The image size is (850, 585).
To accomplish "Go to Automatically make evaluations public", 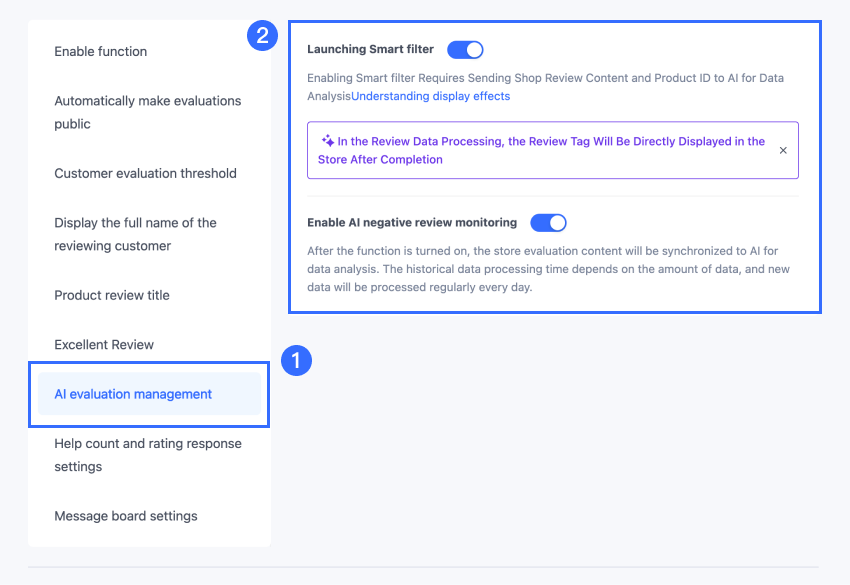I will pyautogui.click(x=148, y=112).
